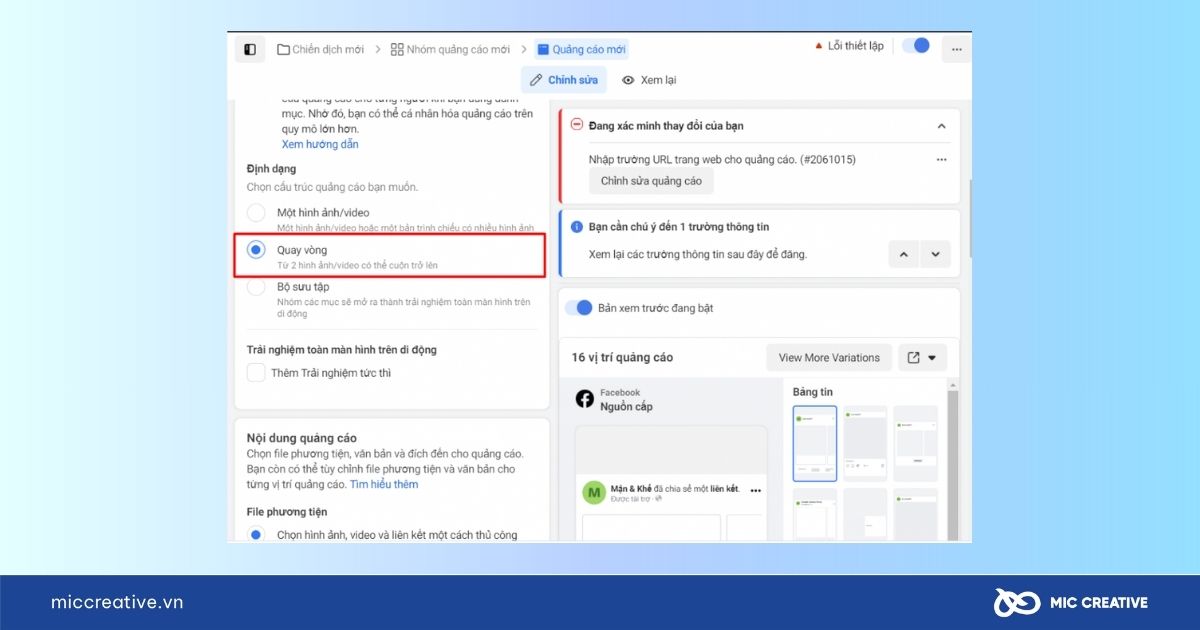
Task: Click the Mận & Khế page name
Action: tap(630, 489)
